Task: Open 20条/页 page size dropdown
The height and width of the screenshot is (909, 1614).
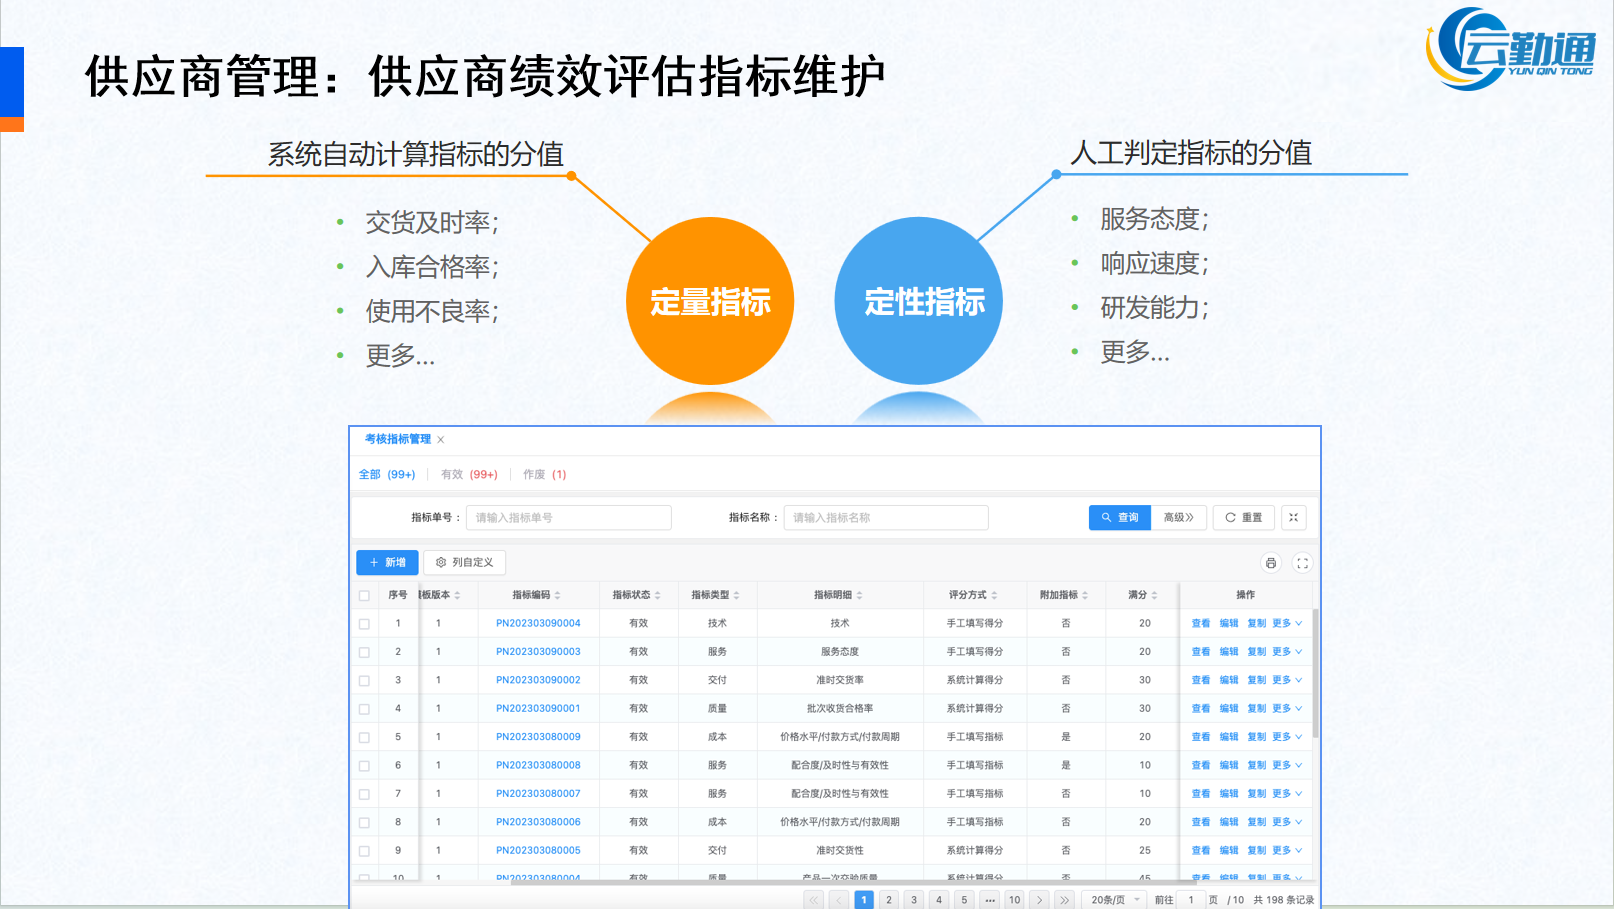Action: click(x=1115, y=900)
